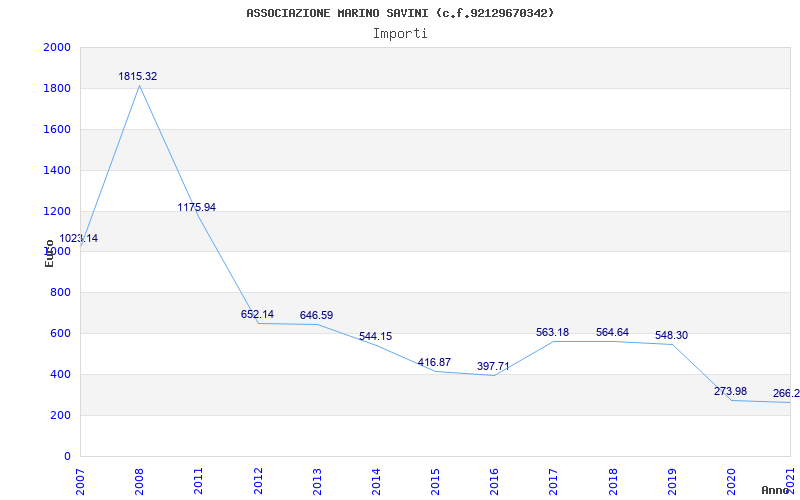Viewport: 800px width, 500px height.
Task: Click the y-axis tick 0
Action: pos(67,456)
